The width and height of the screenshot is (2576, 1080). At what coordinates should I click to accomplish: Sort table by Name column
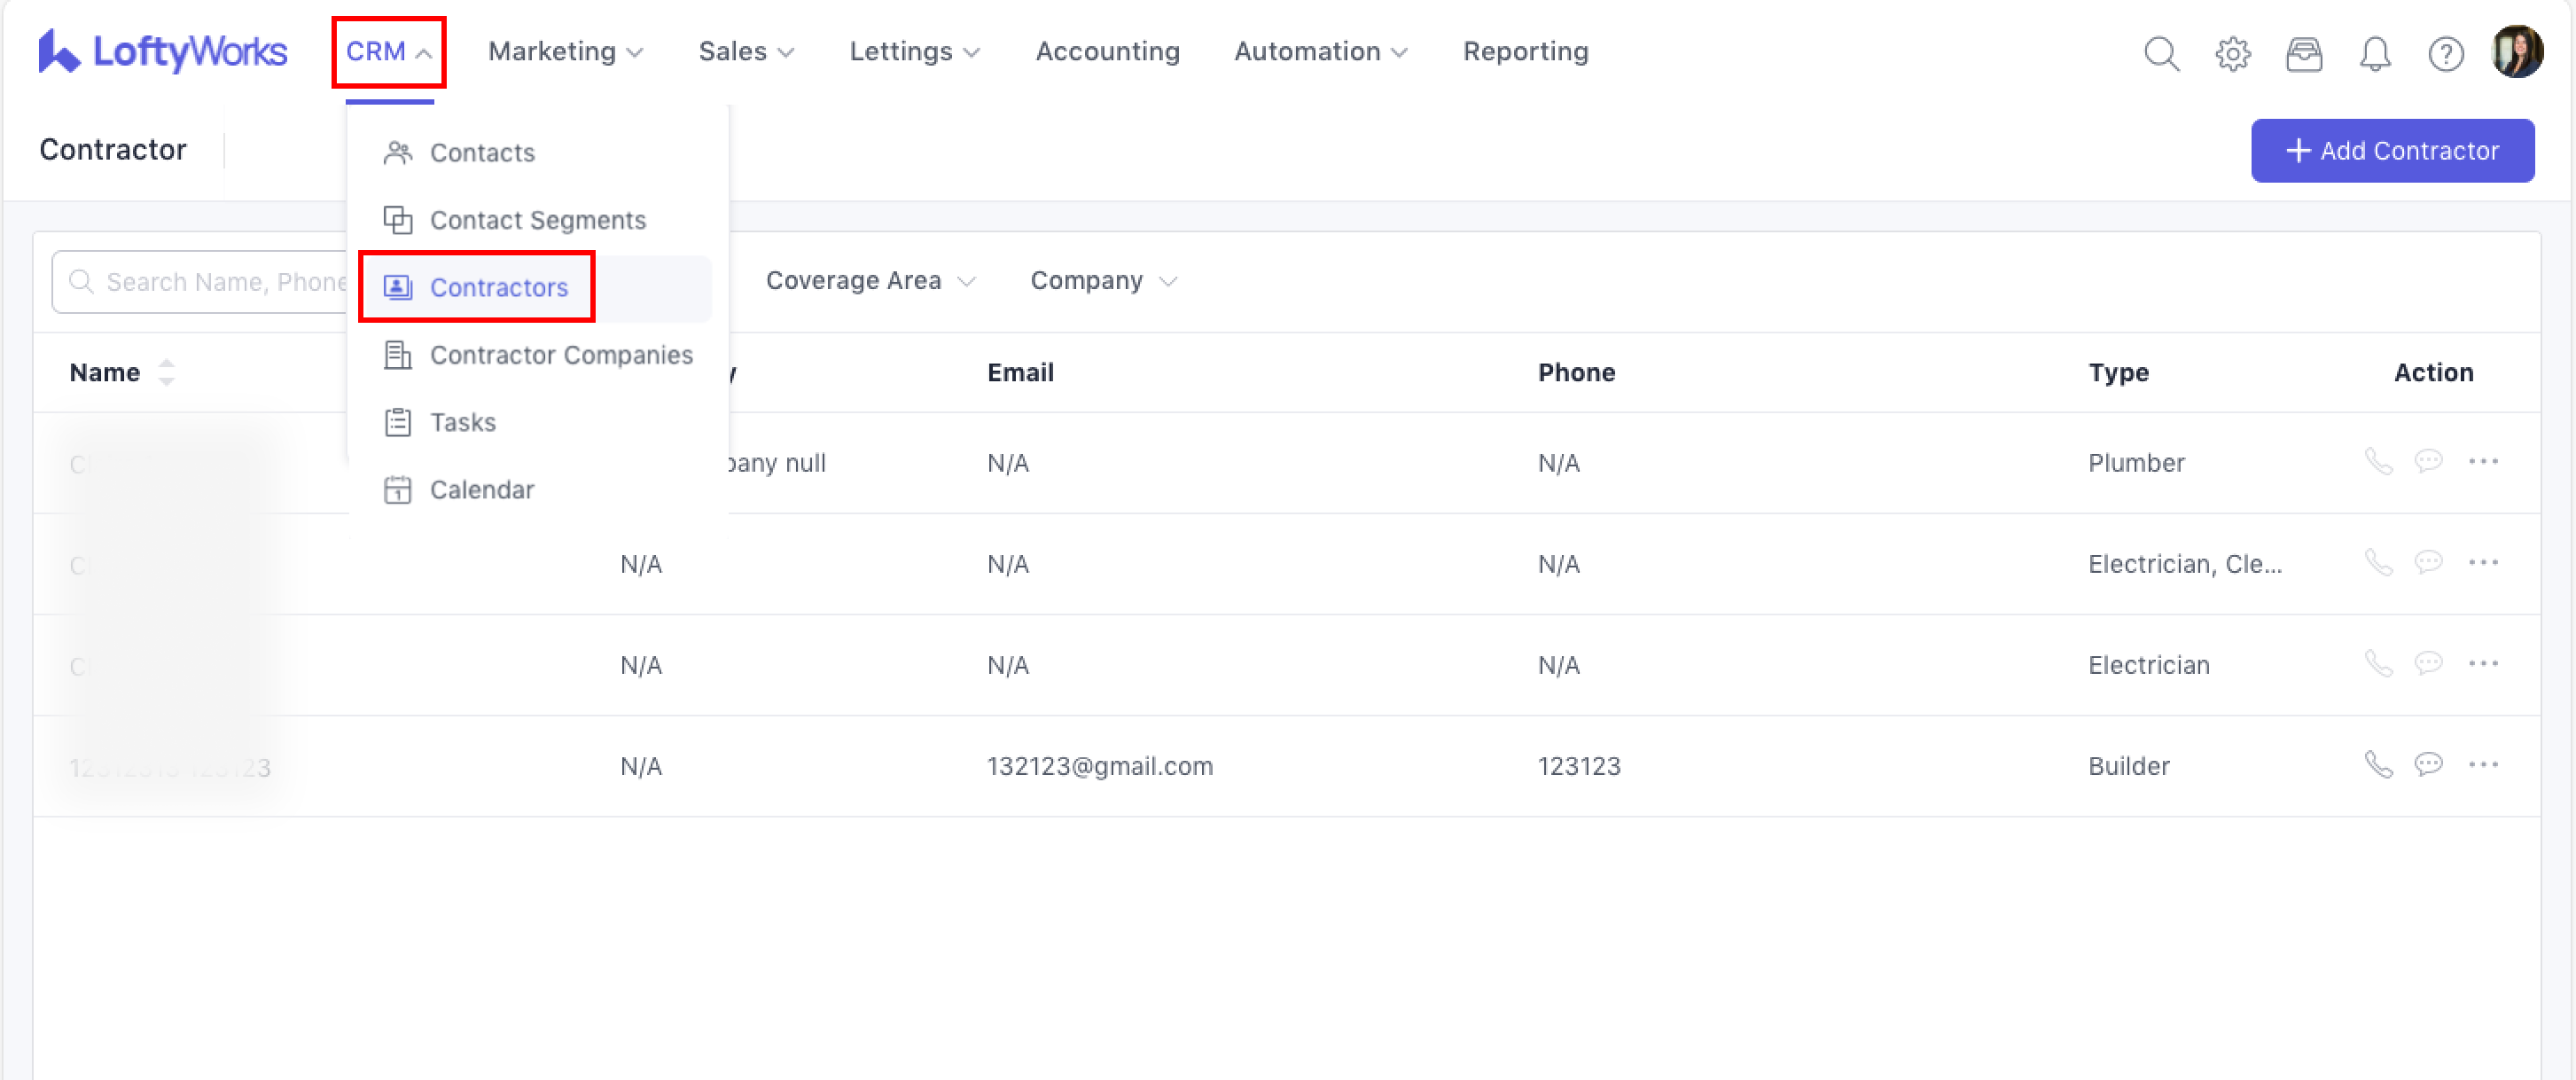click(166, 372)
